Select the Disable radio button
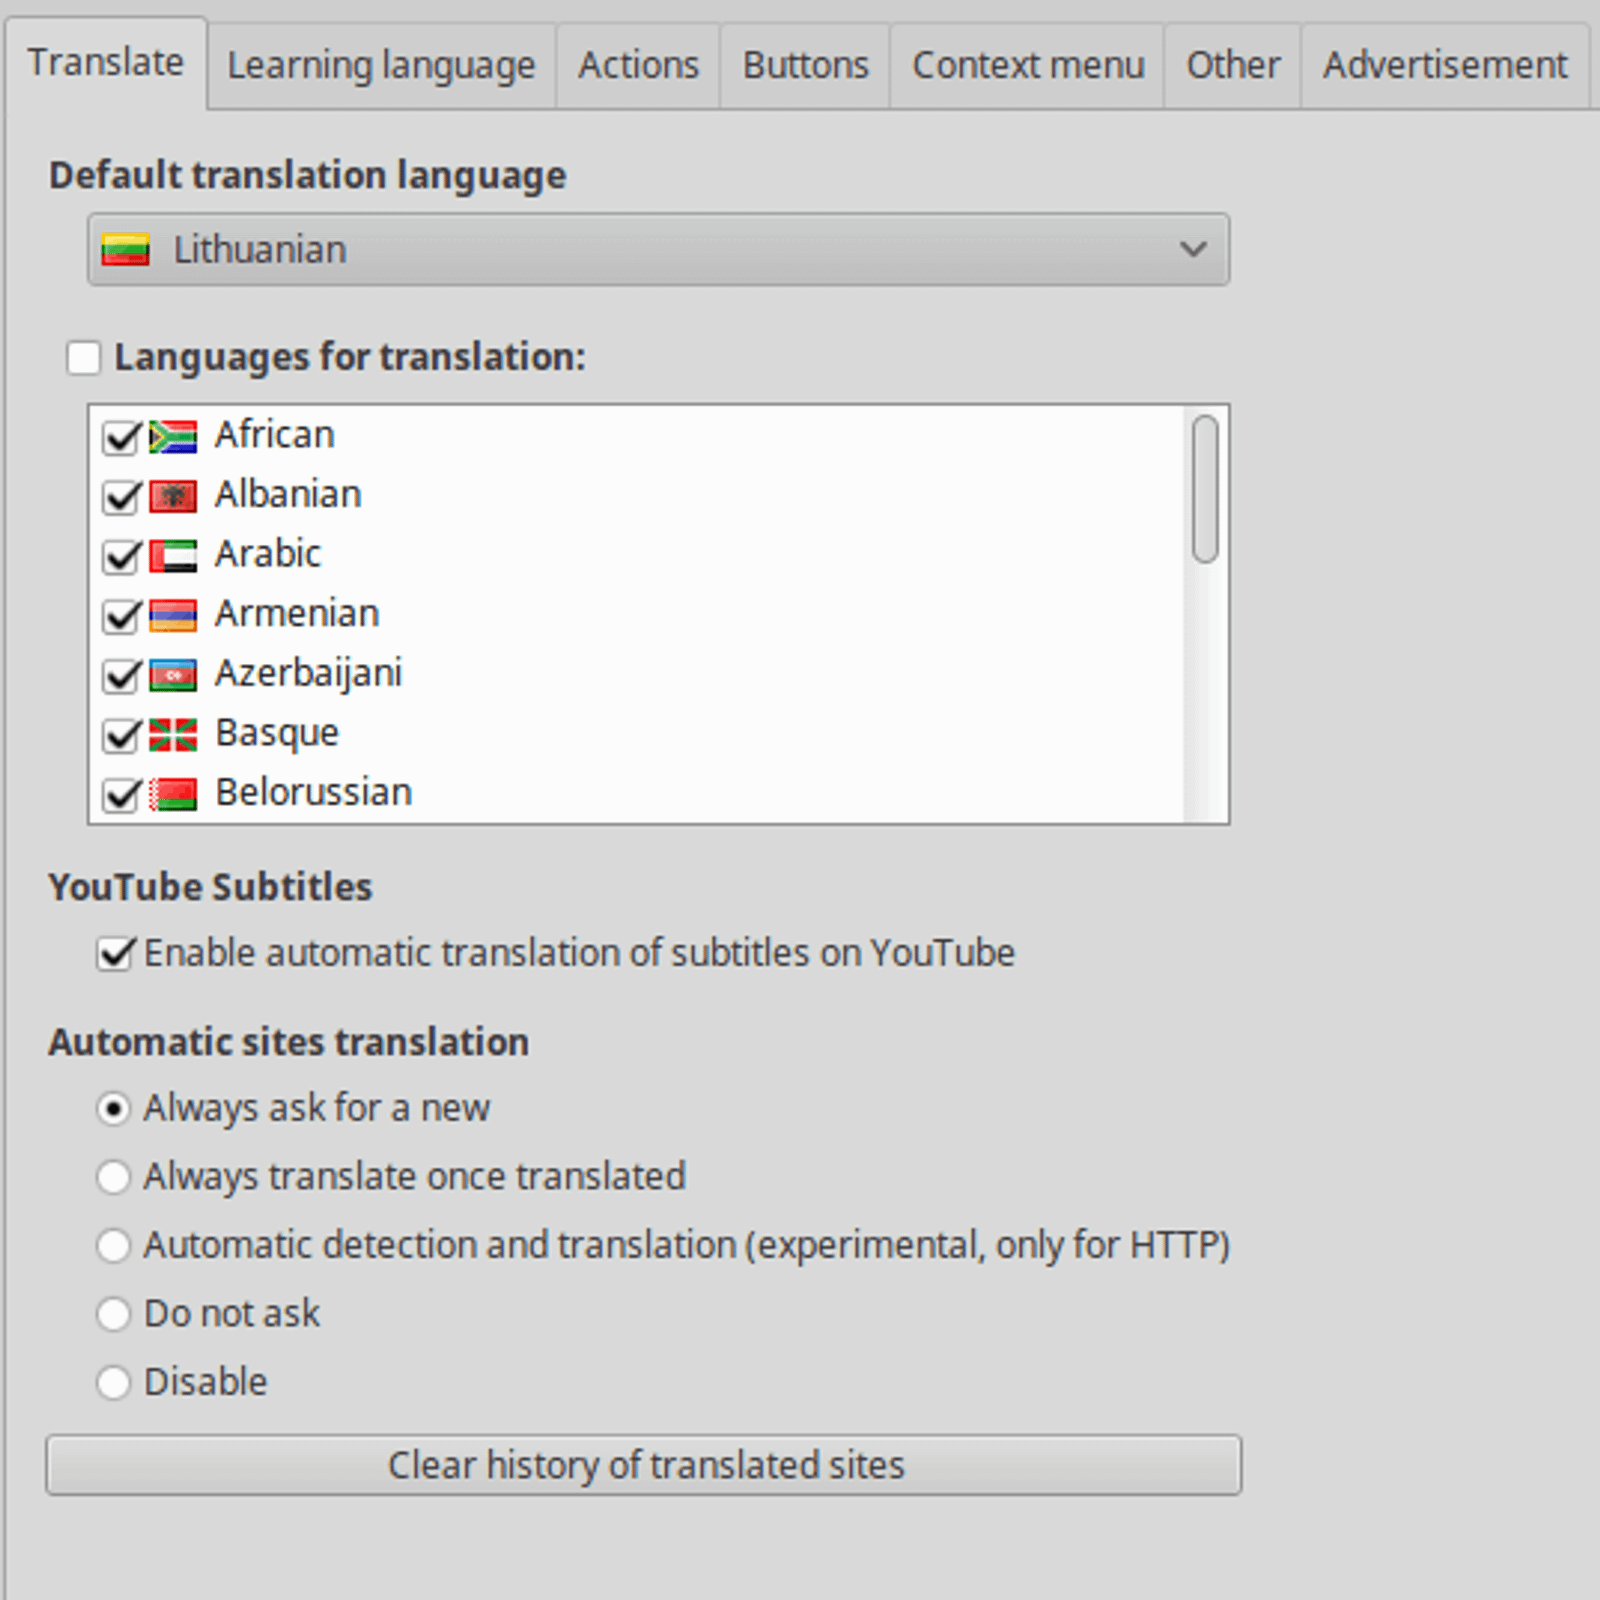The height and width of the screenshot is (1600, 1600). point(113,1382)
